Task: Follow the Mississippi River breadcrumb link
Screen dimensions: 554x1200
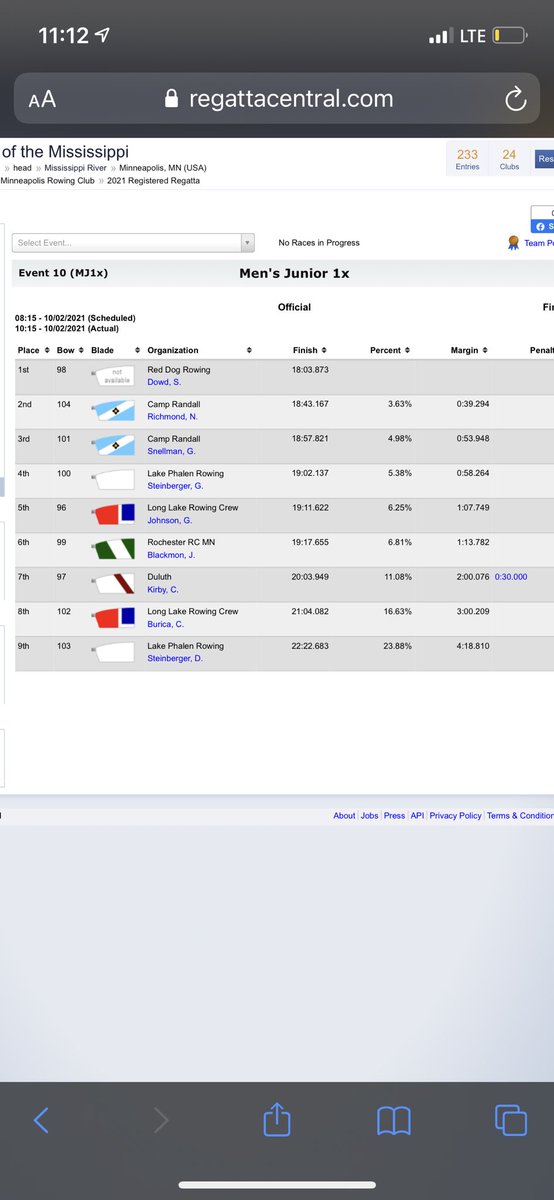Action: pyautogui.click(x=74, y=169)
